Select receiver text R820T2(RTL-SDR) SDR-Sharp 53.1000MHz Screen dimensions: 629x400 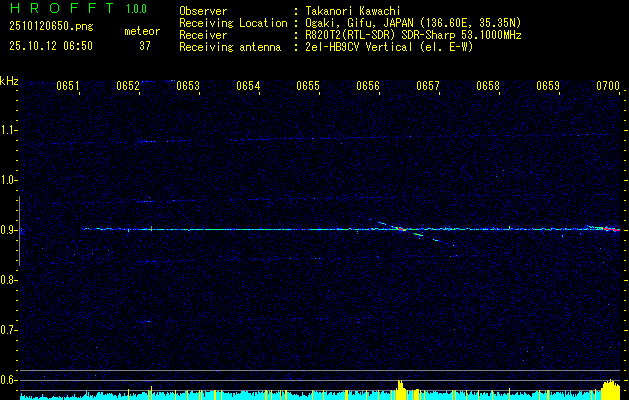click(413, 35)
